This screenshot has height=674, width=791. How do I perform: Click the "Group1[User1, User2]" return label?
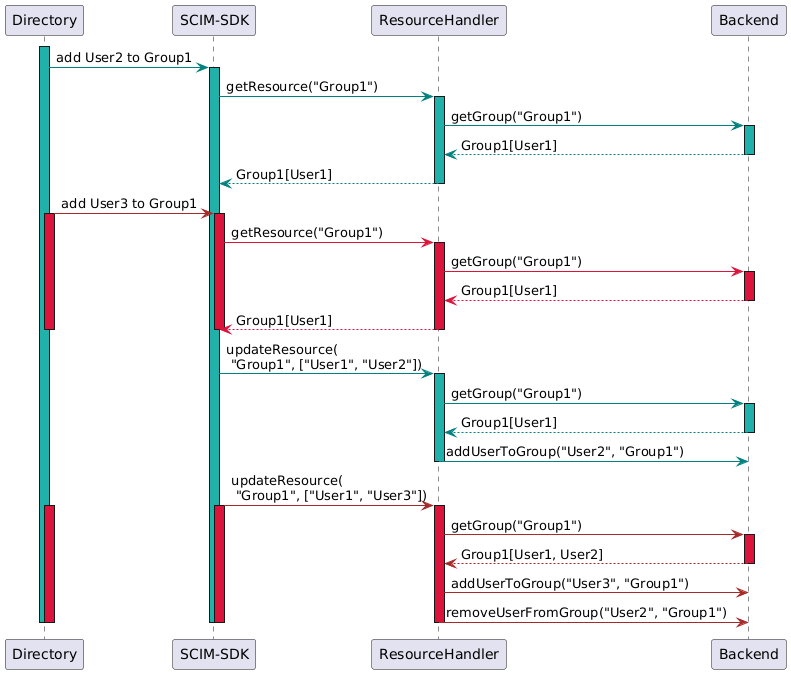tap(531, 554)
